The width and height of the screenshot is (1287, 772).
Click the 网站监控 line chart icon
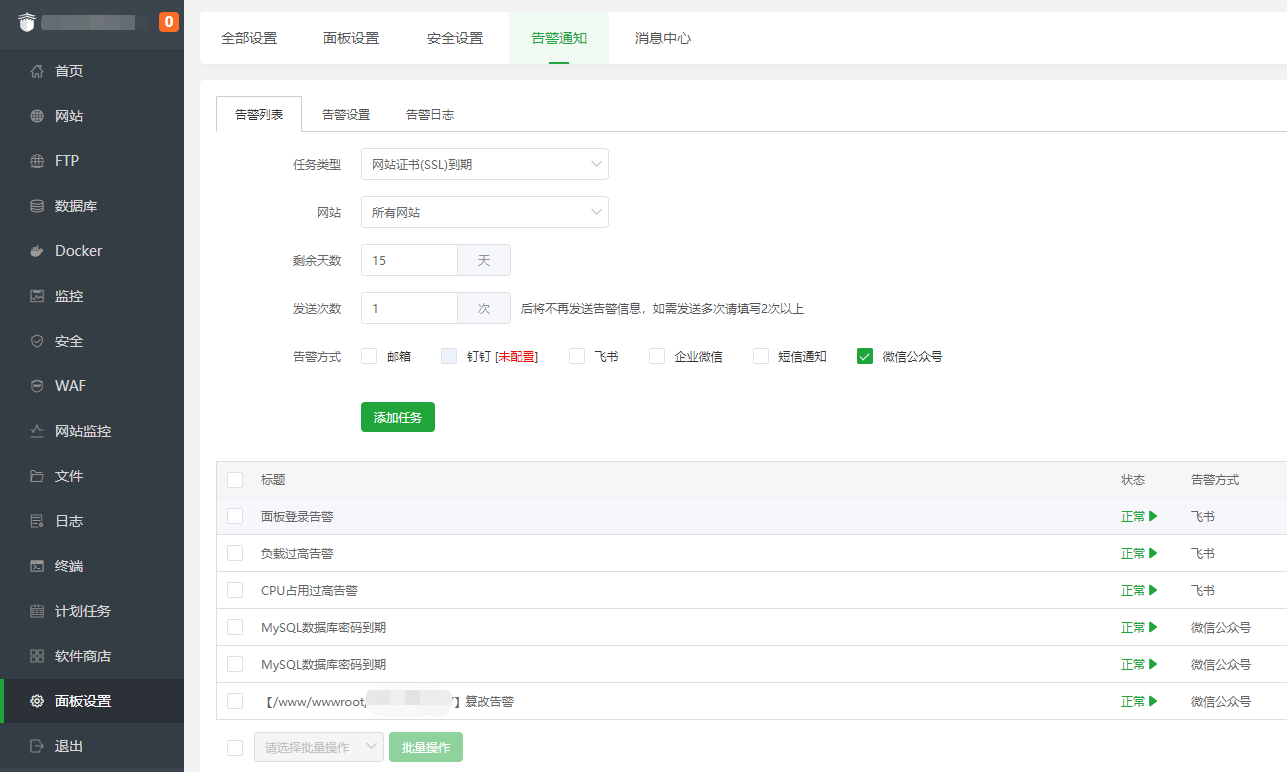(x=37, y=431)
